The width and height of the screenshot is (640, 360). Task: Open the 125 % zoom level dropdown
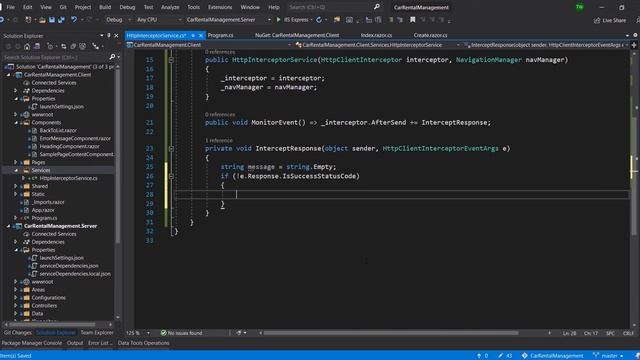point(138,333)
